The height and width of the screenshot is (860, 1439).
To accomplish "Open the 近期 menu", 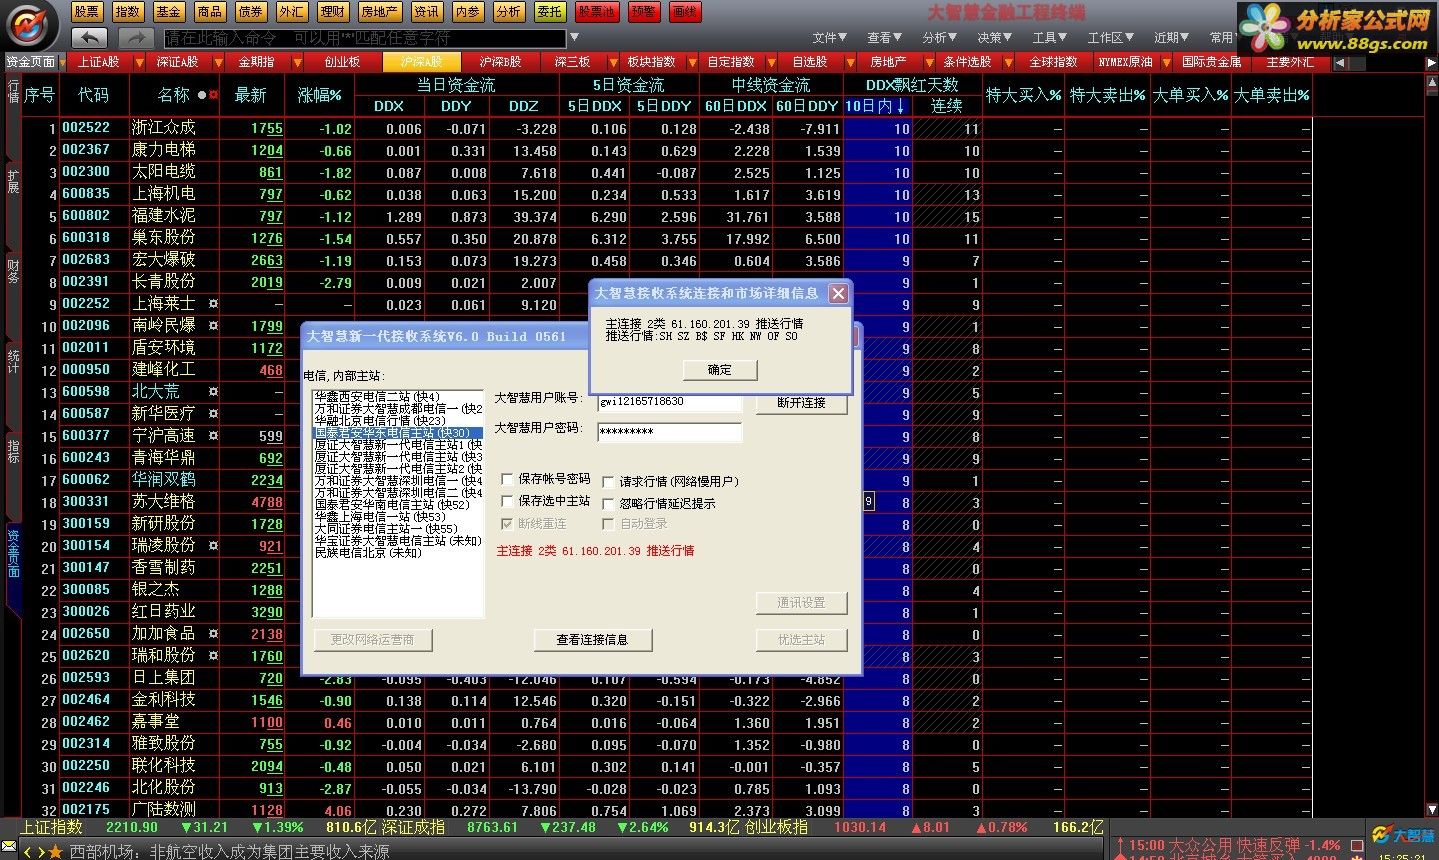I will [1172, 38].
